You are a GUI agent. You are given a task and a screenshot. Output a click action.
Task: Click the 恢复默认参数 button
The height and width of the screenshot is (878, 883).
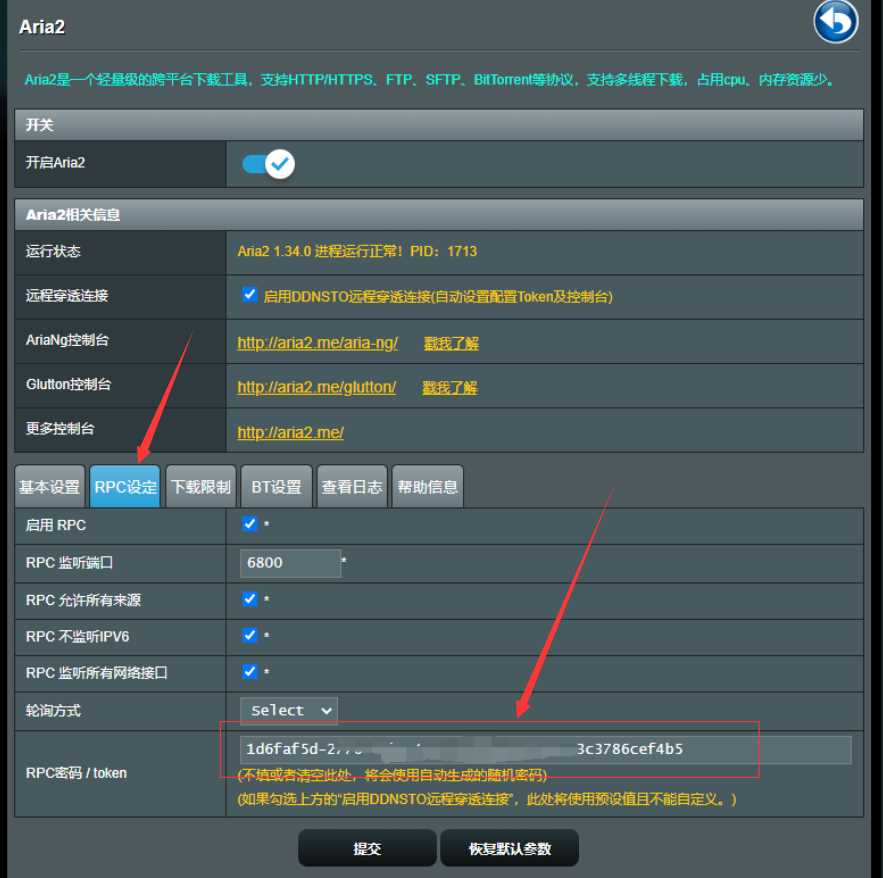510,848
